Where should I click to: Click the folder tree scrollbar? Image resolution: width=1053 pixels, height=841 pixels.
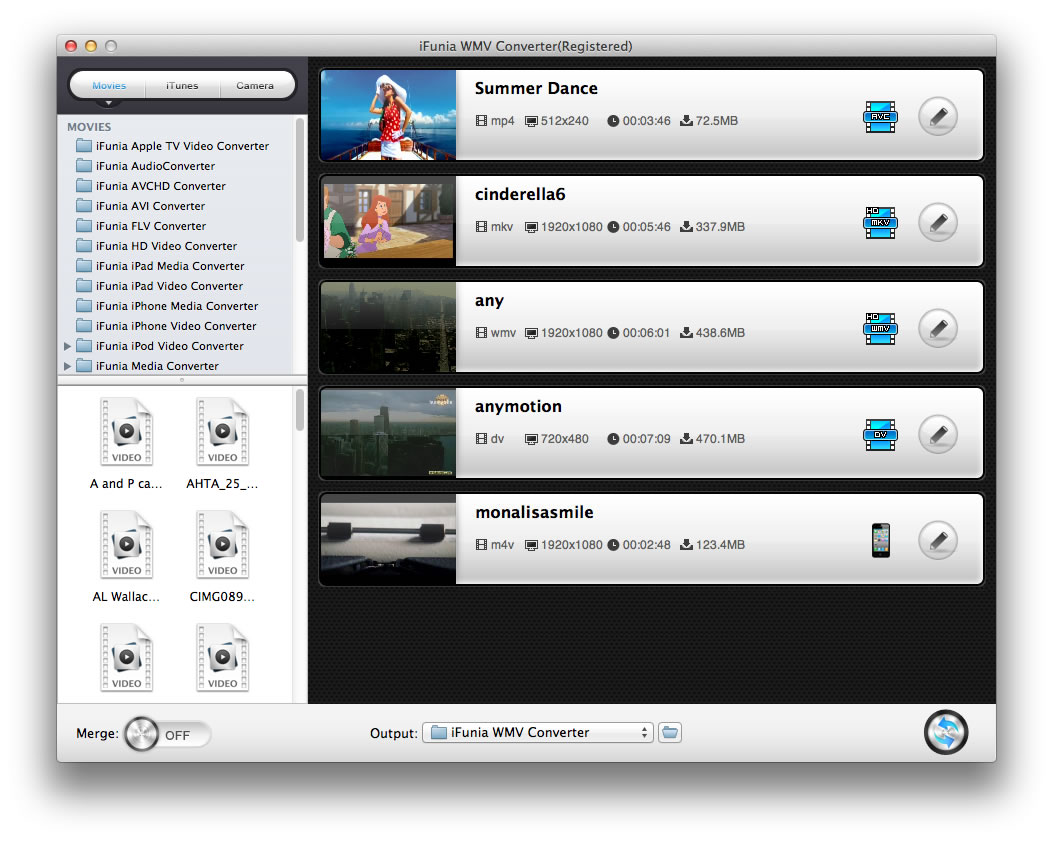(x=300, y=180)
